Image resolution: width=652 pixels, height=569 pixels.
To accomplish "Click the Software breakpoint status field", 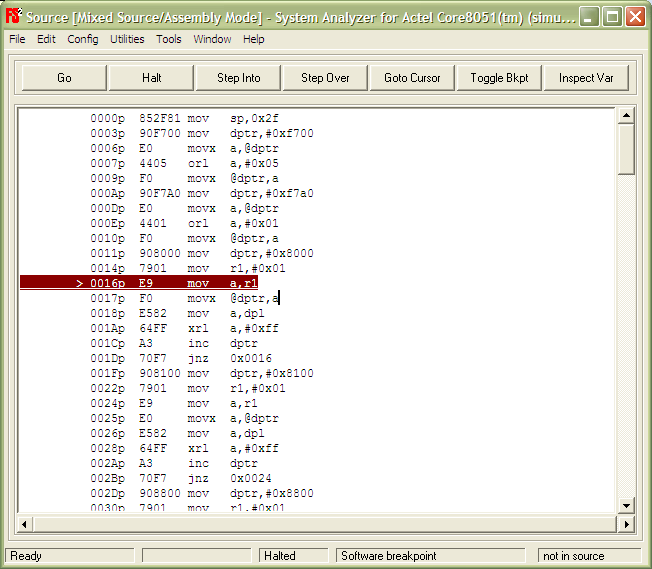I will pos(430,556).
